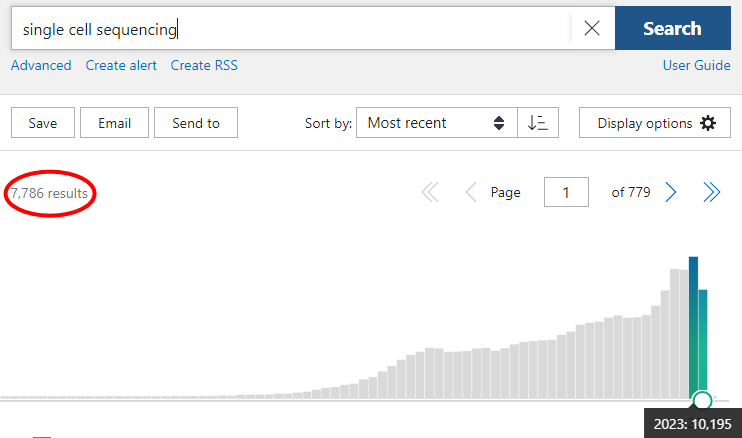Open the Advanced search link

point(41,65)
